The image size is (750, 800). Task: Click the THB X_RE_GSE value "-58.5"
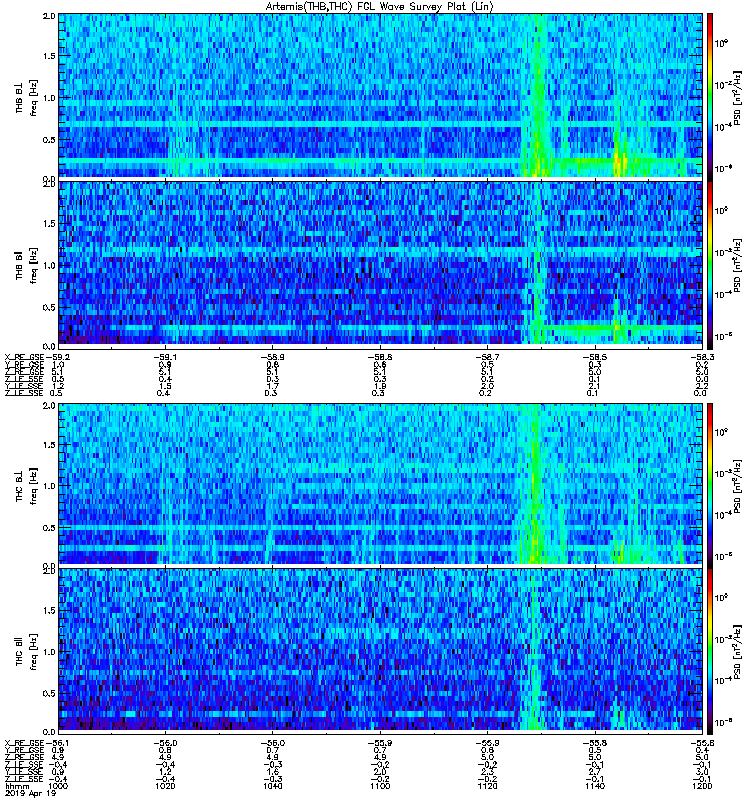click(595, 357)
